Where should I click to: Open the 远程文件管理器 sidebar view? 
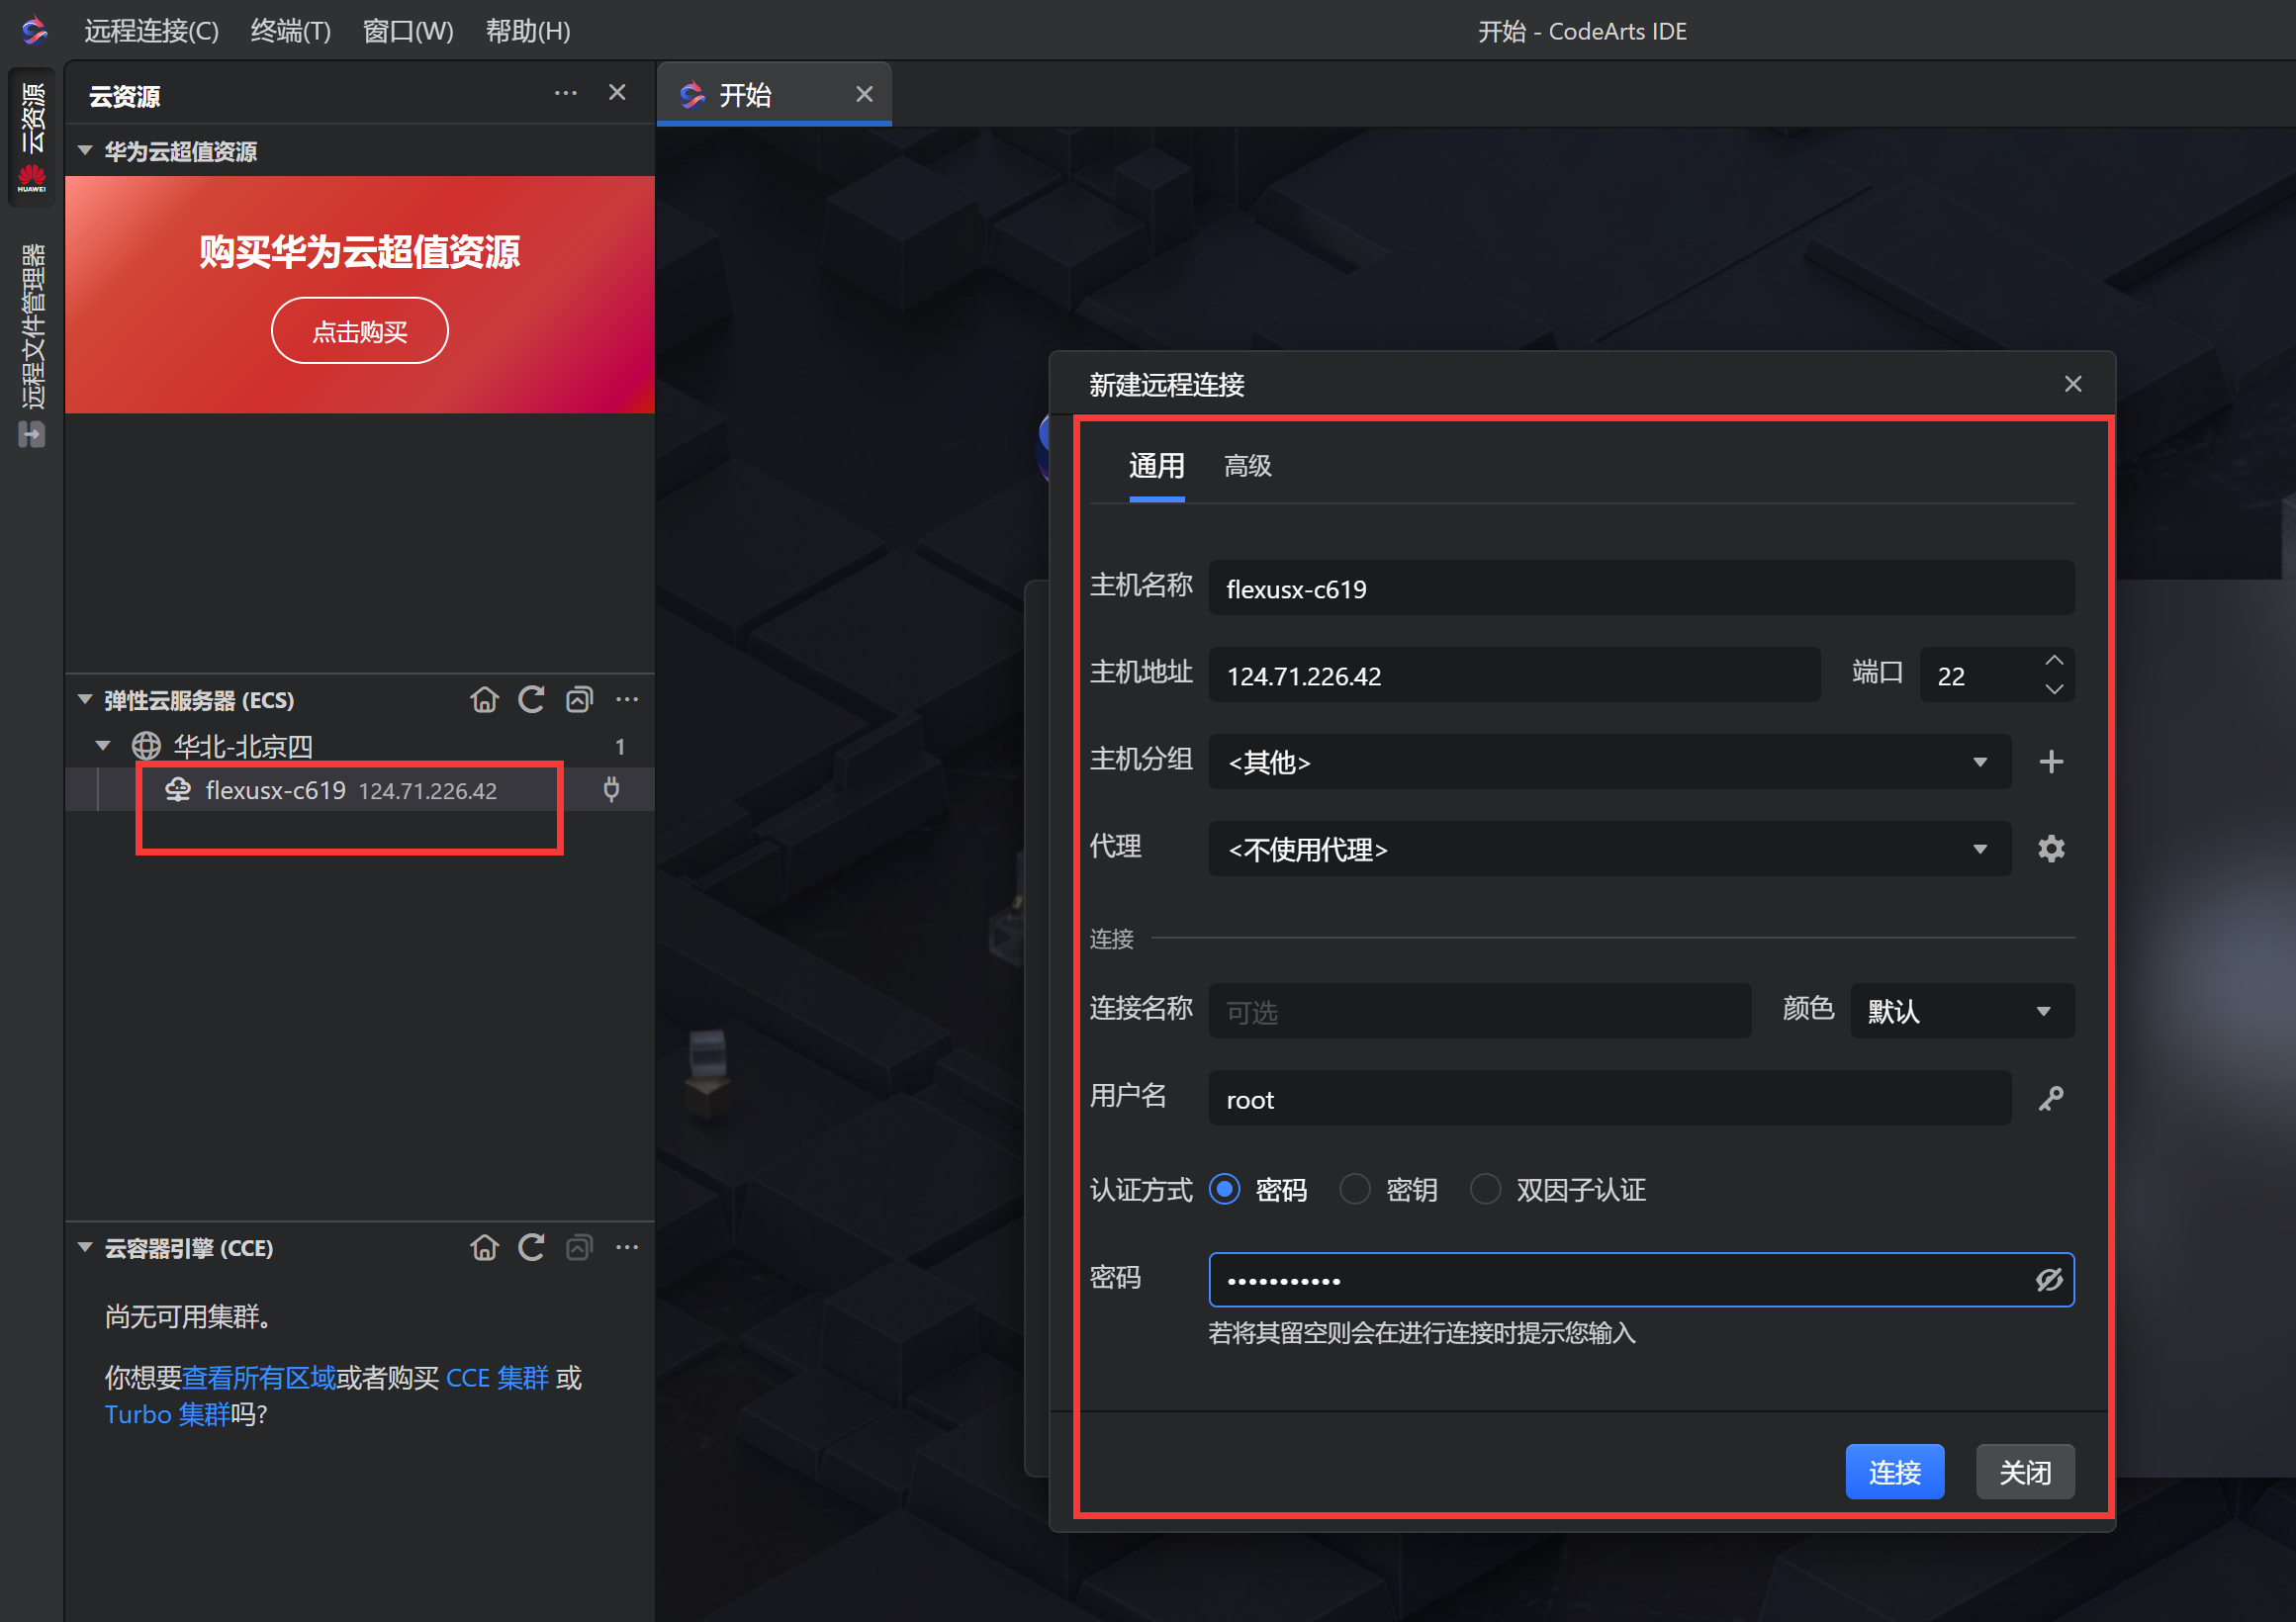[x=32, y=344]
